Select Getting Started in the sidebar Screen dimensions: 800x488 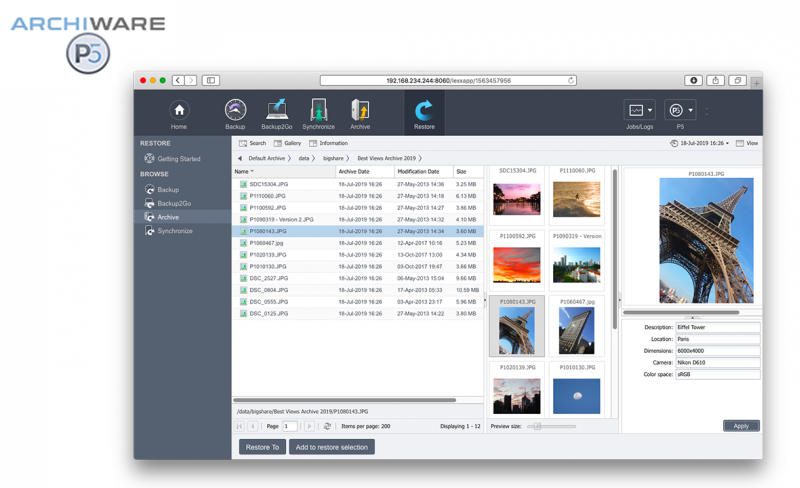(x=178, y=158)
